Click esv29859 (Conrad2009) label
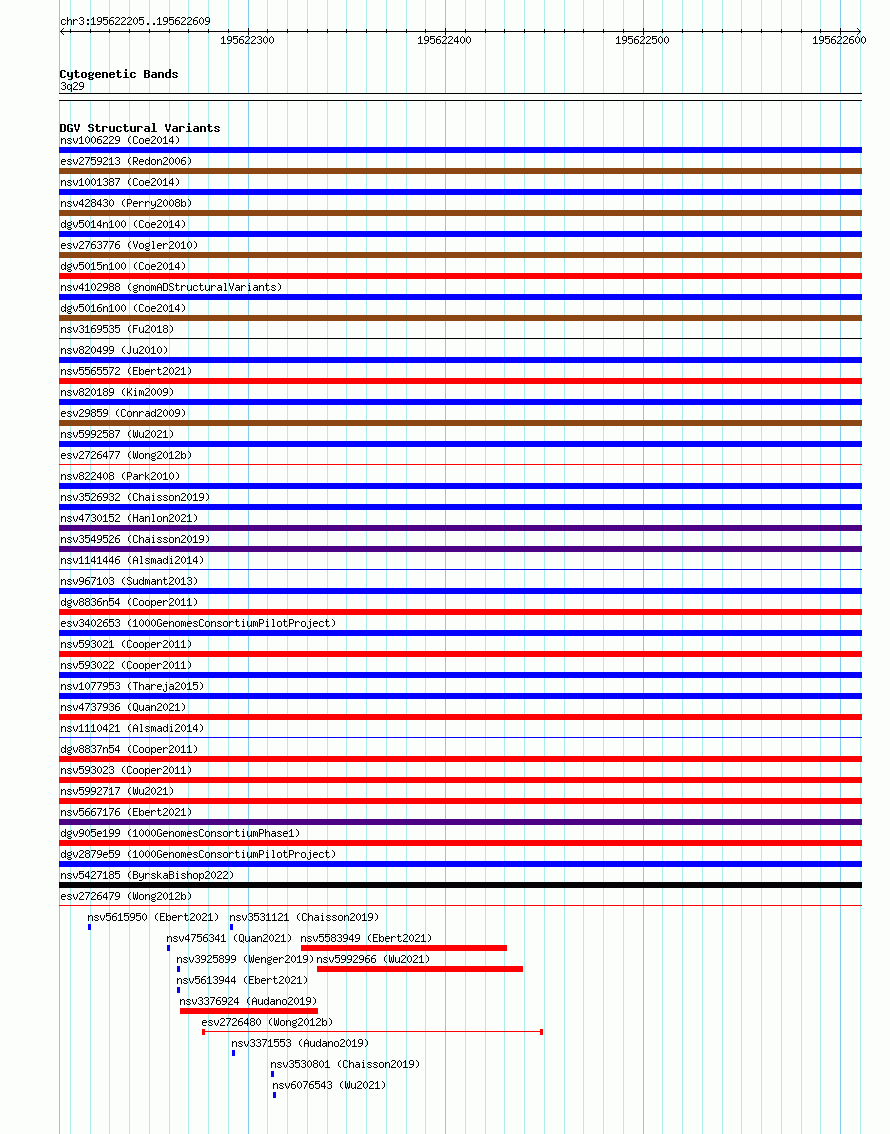This screenshot has height=1134, width=890. (x=123, y=413)
